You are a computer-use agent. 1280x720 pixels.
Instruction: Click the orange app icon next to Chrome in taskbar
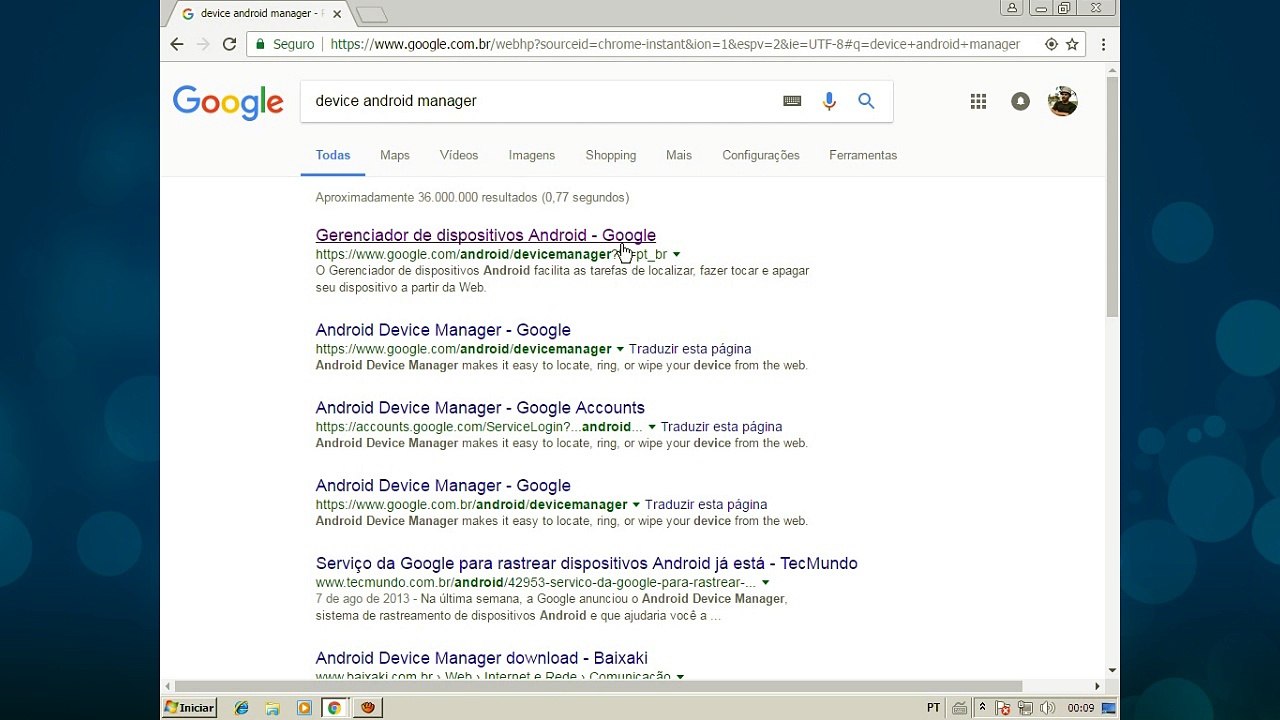[x=368, y=708]
